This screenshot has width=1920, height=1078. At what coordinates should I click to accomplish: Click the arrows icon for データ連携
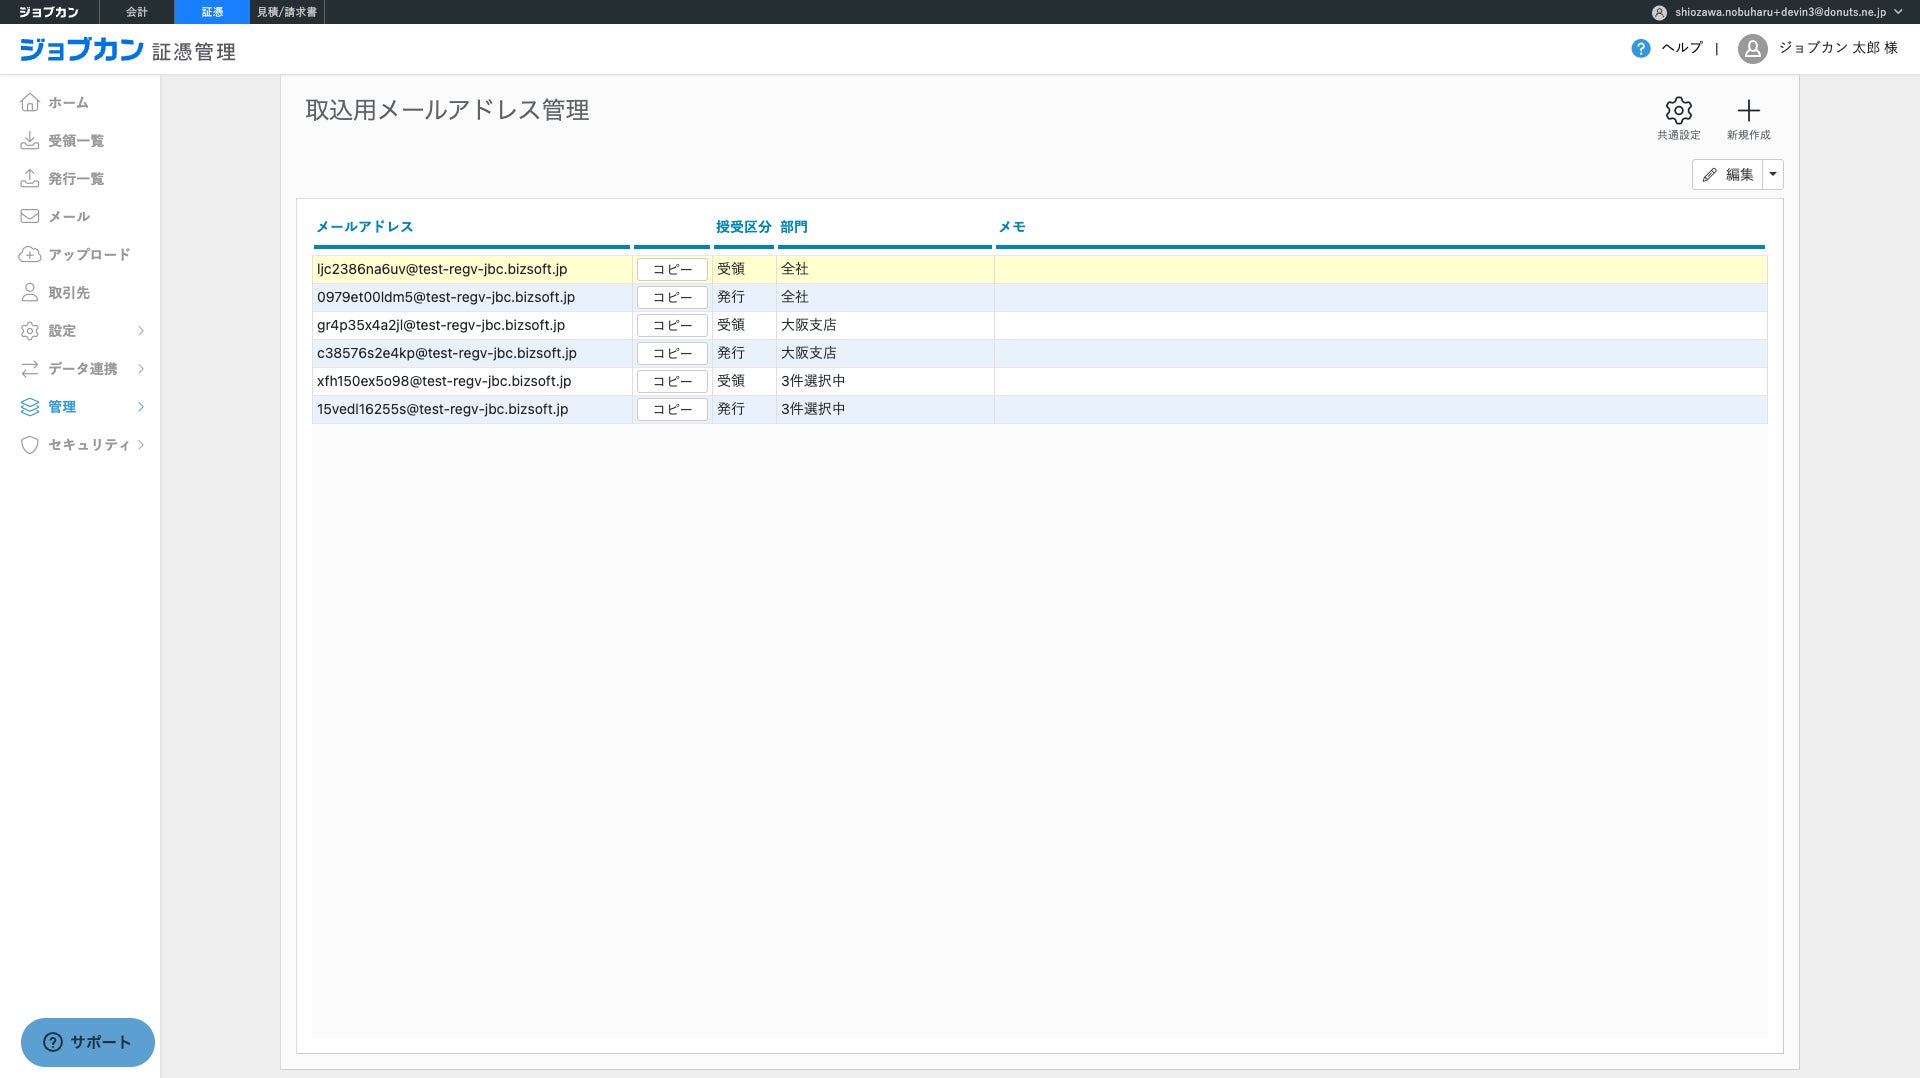click(30, 368)
